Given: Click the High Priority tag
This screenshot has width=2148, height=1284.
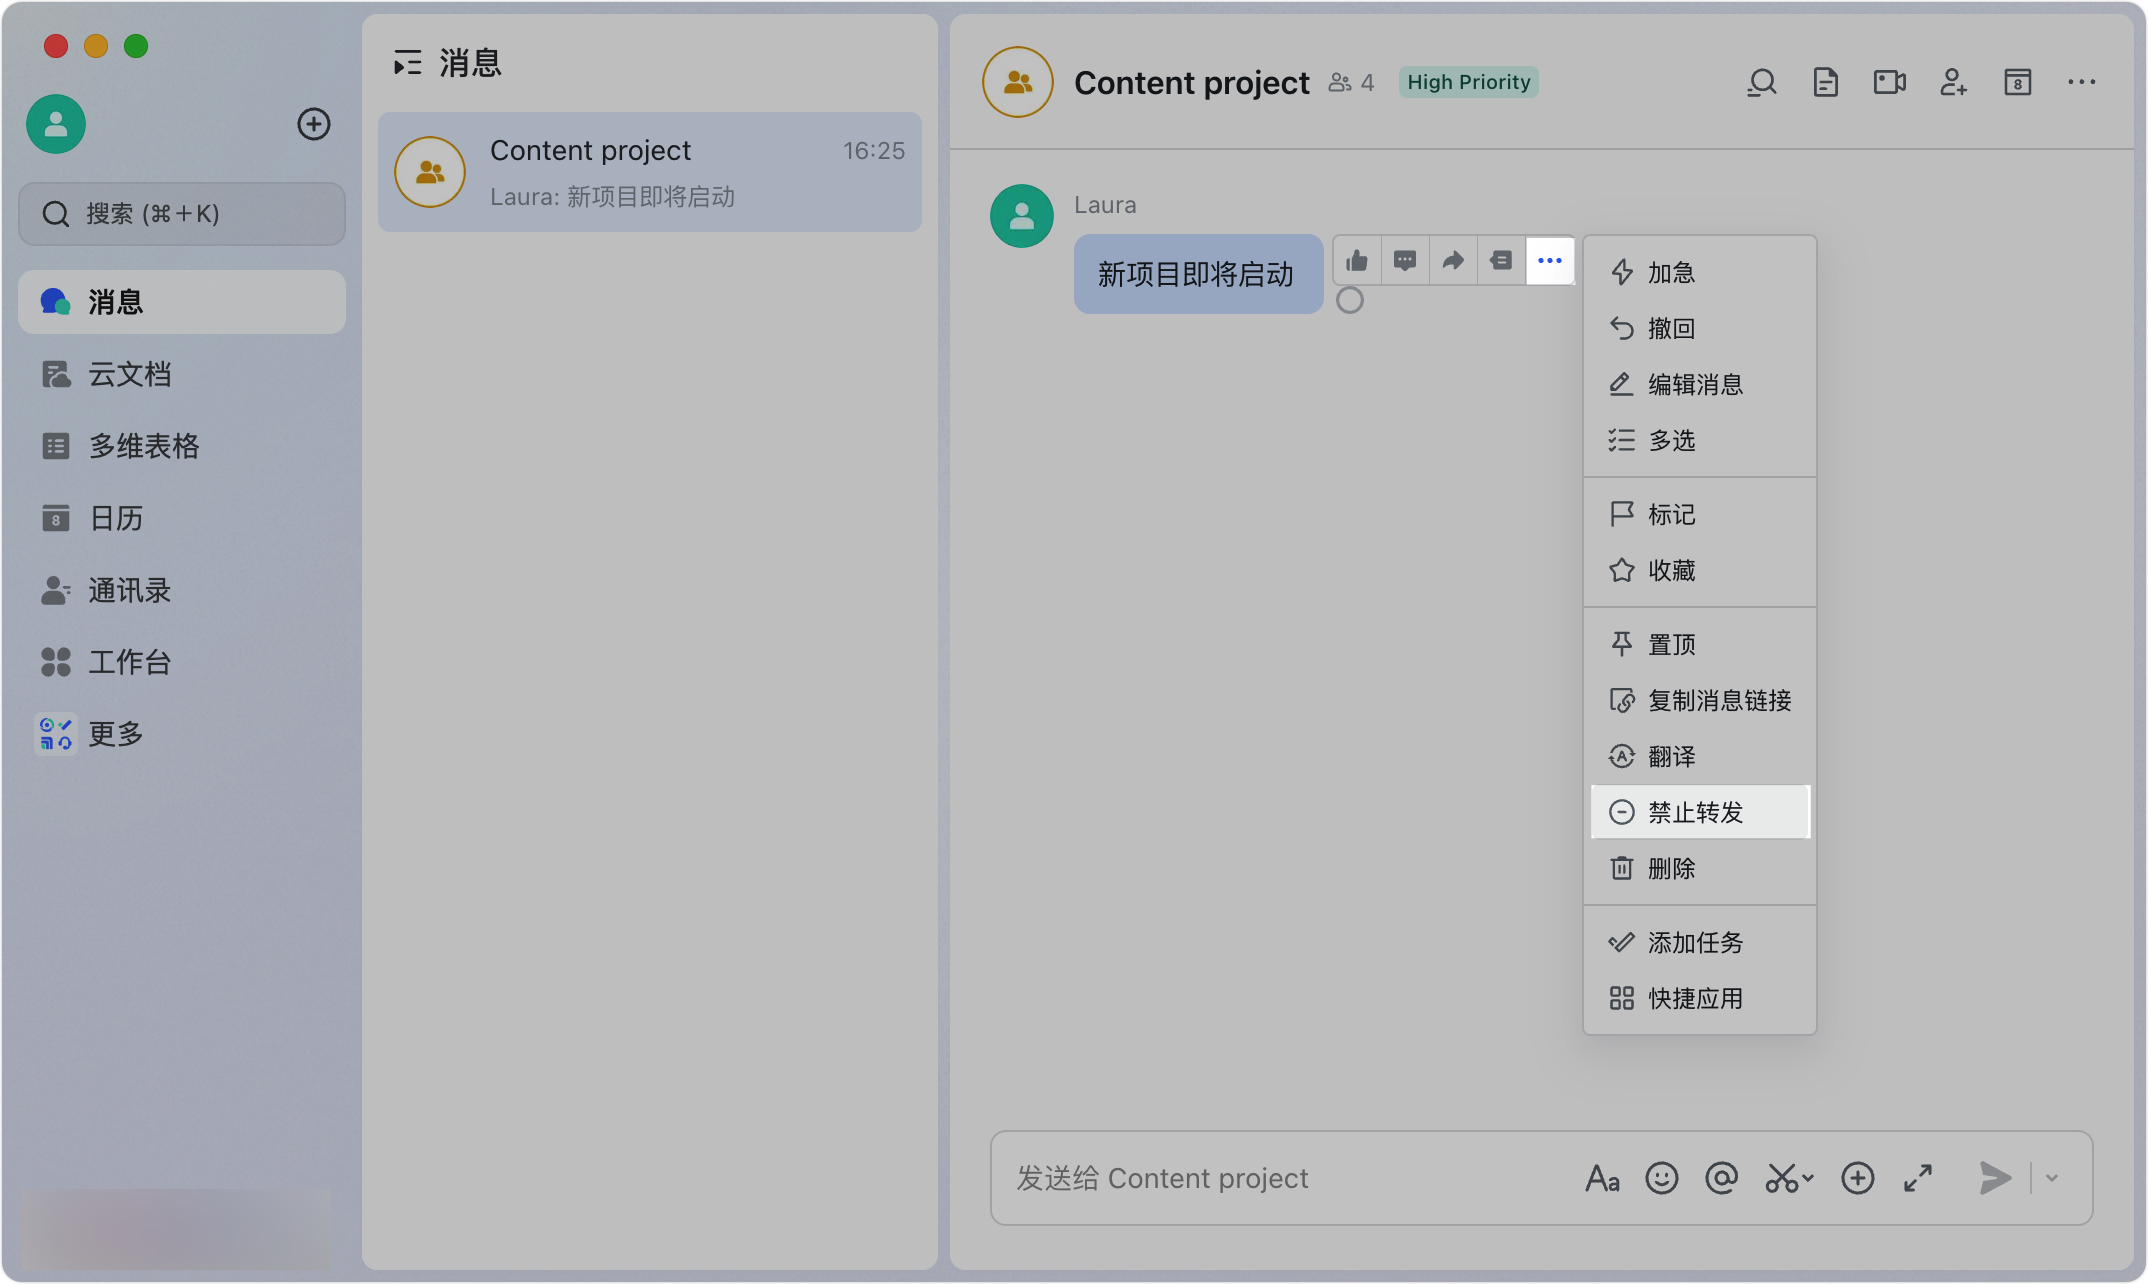Looking at the screenshot, I should [1468, 82].
